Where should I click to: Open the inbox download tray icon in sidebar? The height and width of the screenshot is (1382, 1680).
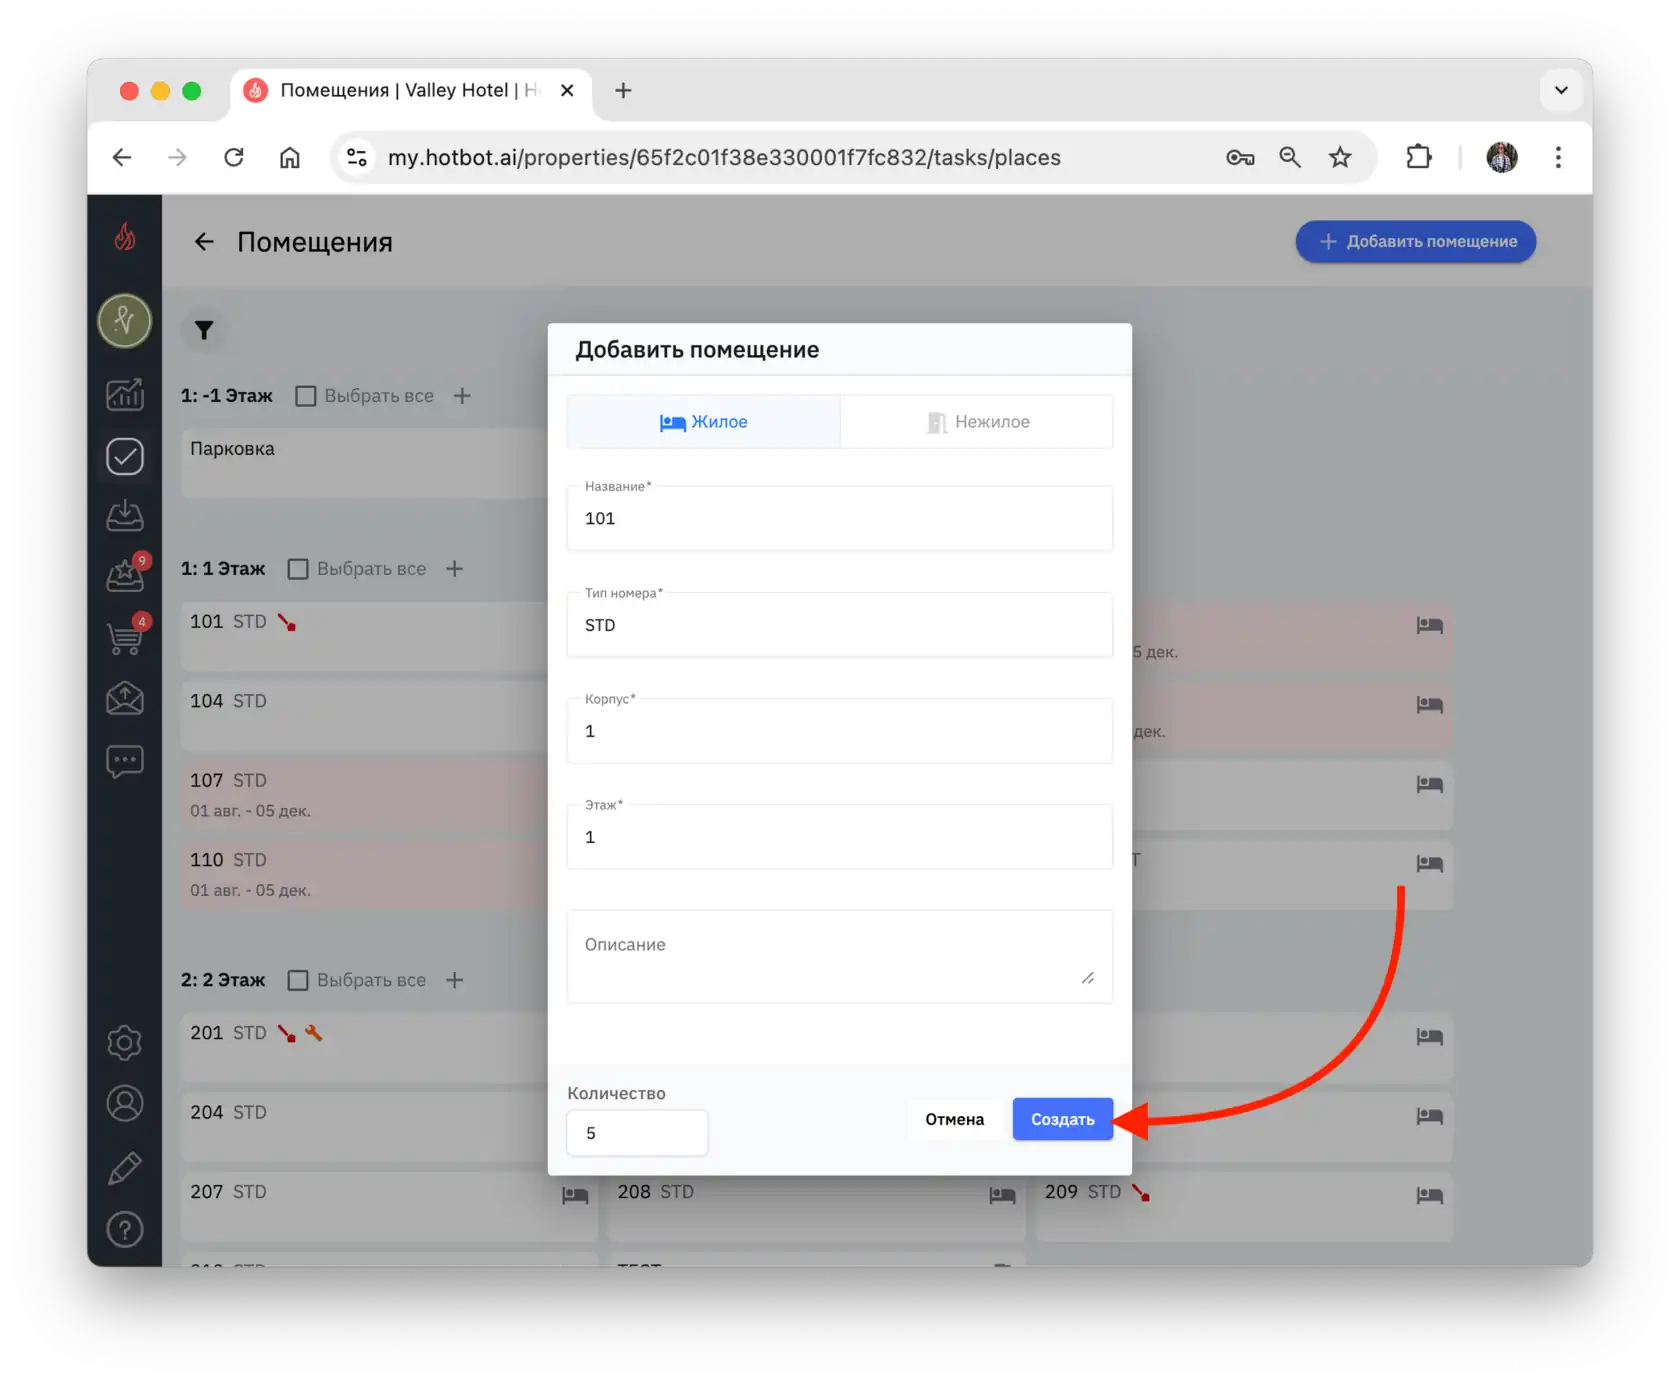pyautogui.click(x=125, y=516)
